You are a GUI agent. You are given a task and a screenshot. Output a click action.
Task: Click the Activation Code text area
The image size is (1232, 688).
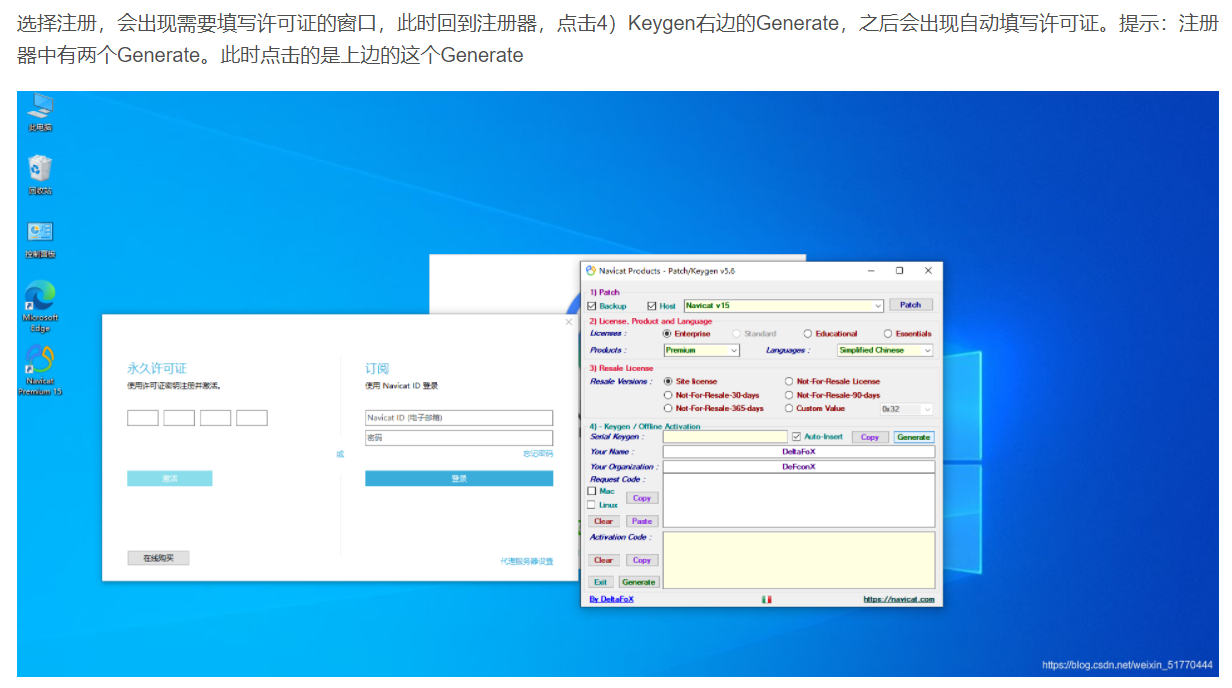pos(799,559)
